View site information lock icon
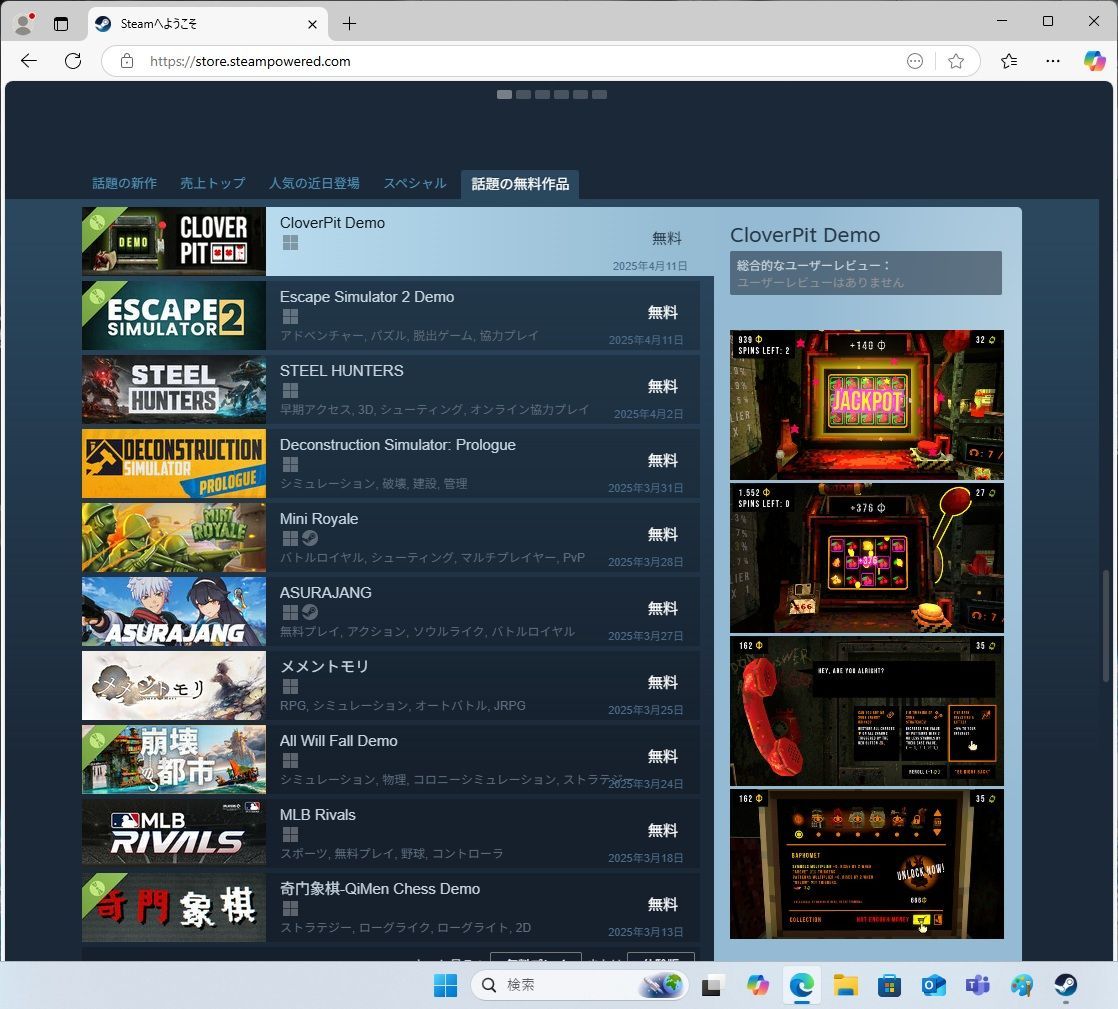 [x=127, y=61]
